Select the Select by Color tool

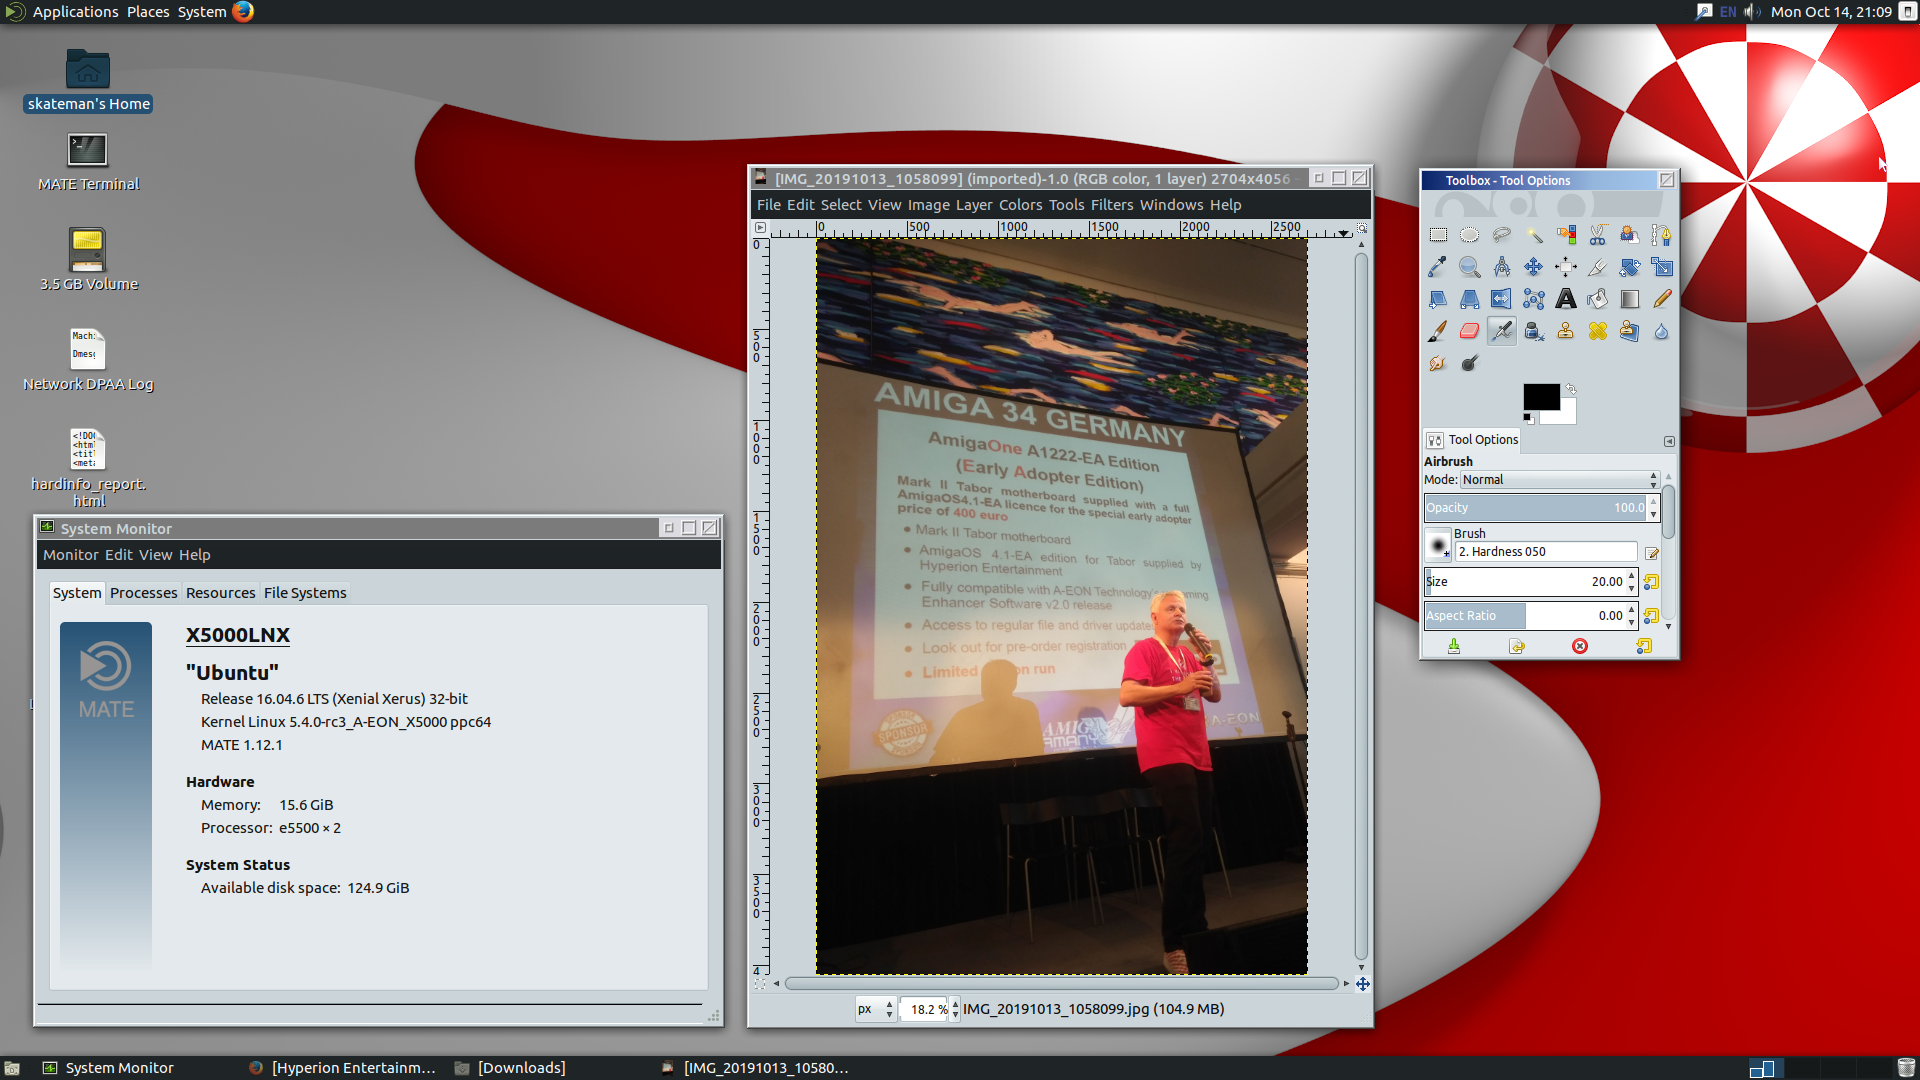click(x=1566, y=235)
